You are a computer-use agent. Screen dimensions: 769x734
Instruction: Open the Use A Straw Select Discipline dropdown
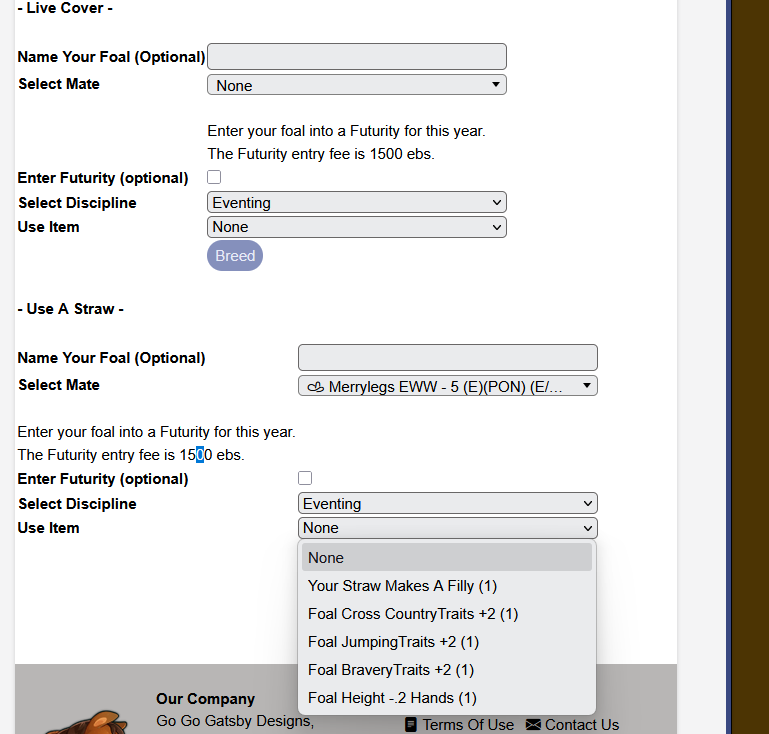click(448, 504)
